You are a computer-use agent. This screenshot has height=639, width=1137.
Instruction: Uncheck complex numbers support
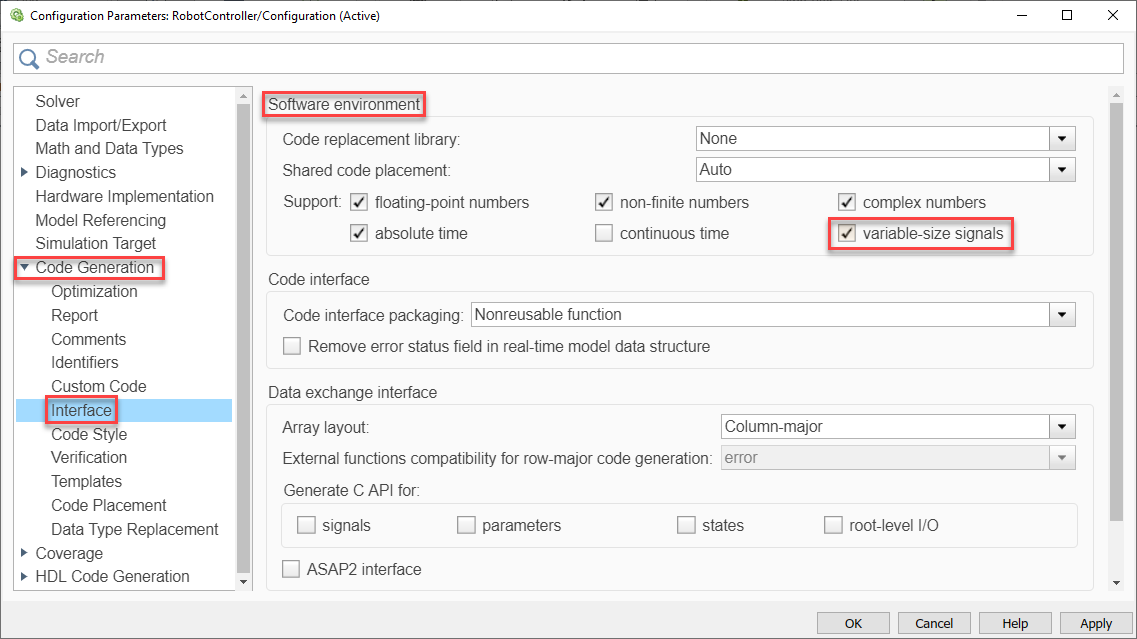click(847, 203)
